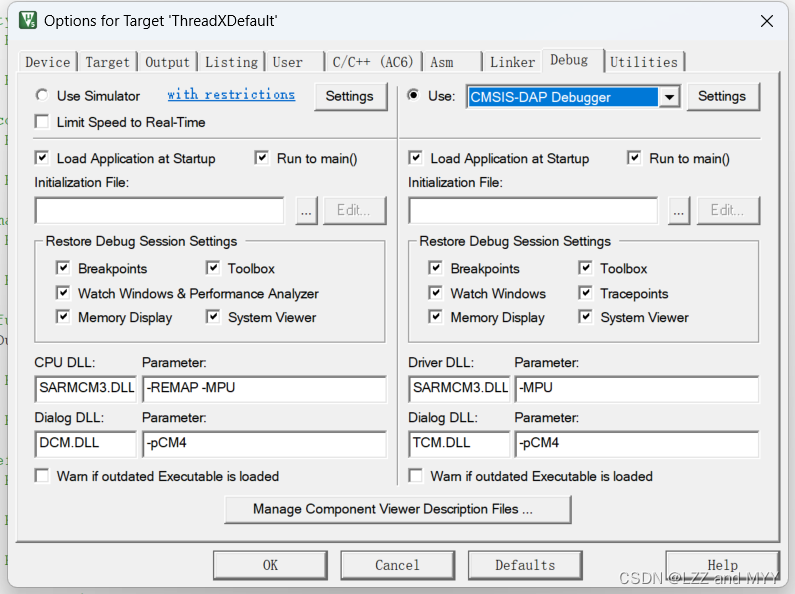795x594 pixels.
Task: Switch to the Device tab
Action: [x=48, y=62]
